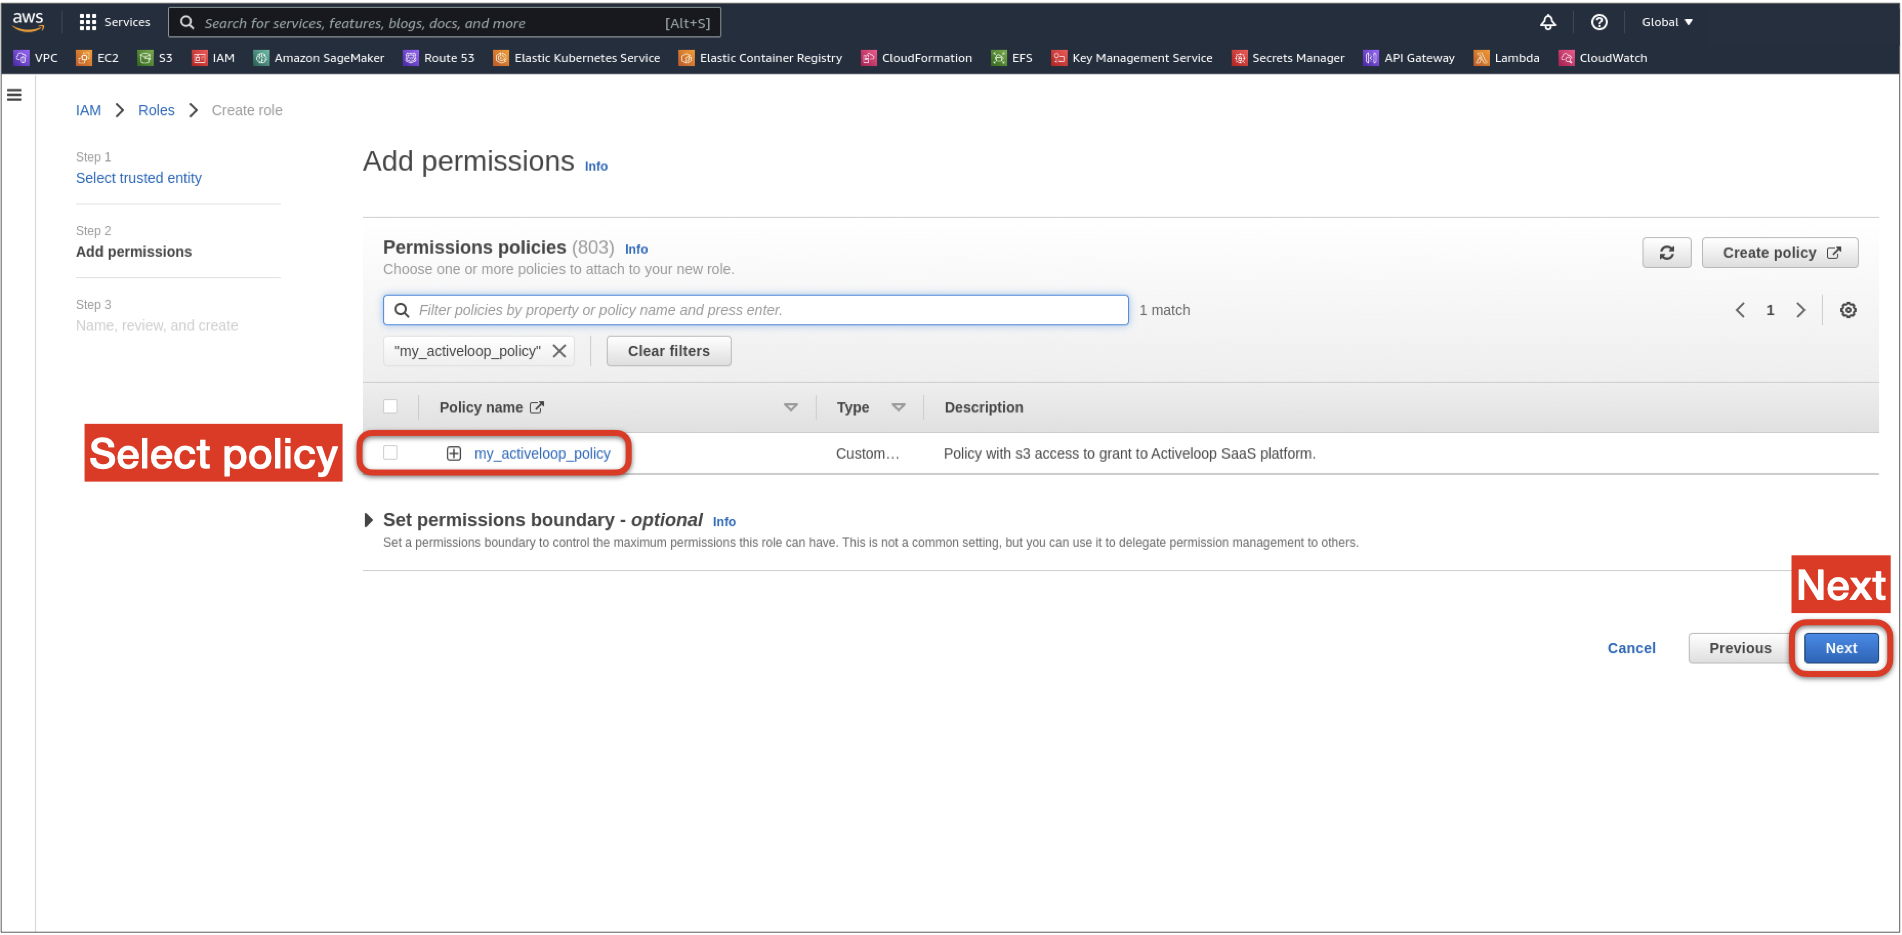
Task: Click the blue Next button
Action: (1840, 648)
